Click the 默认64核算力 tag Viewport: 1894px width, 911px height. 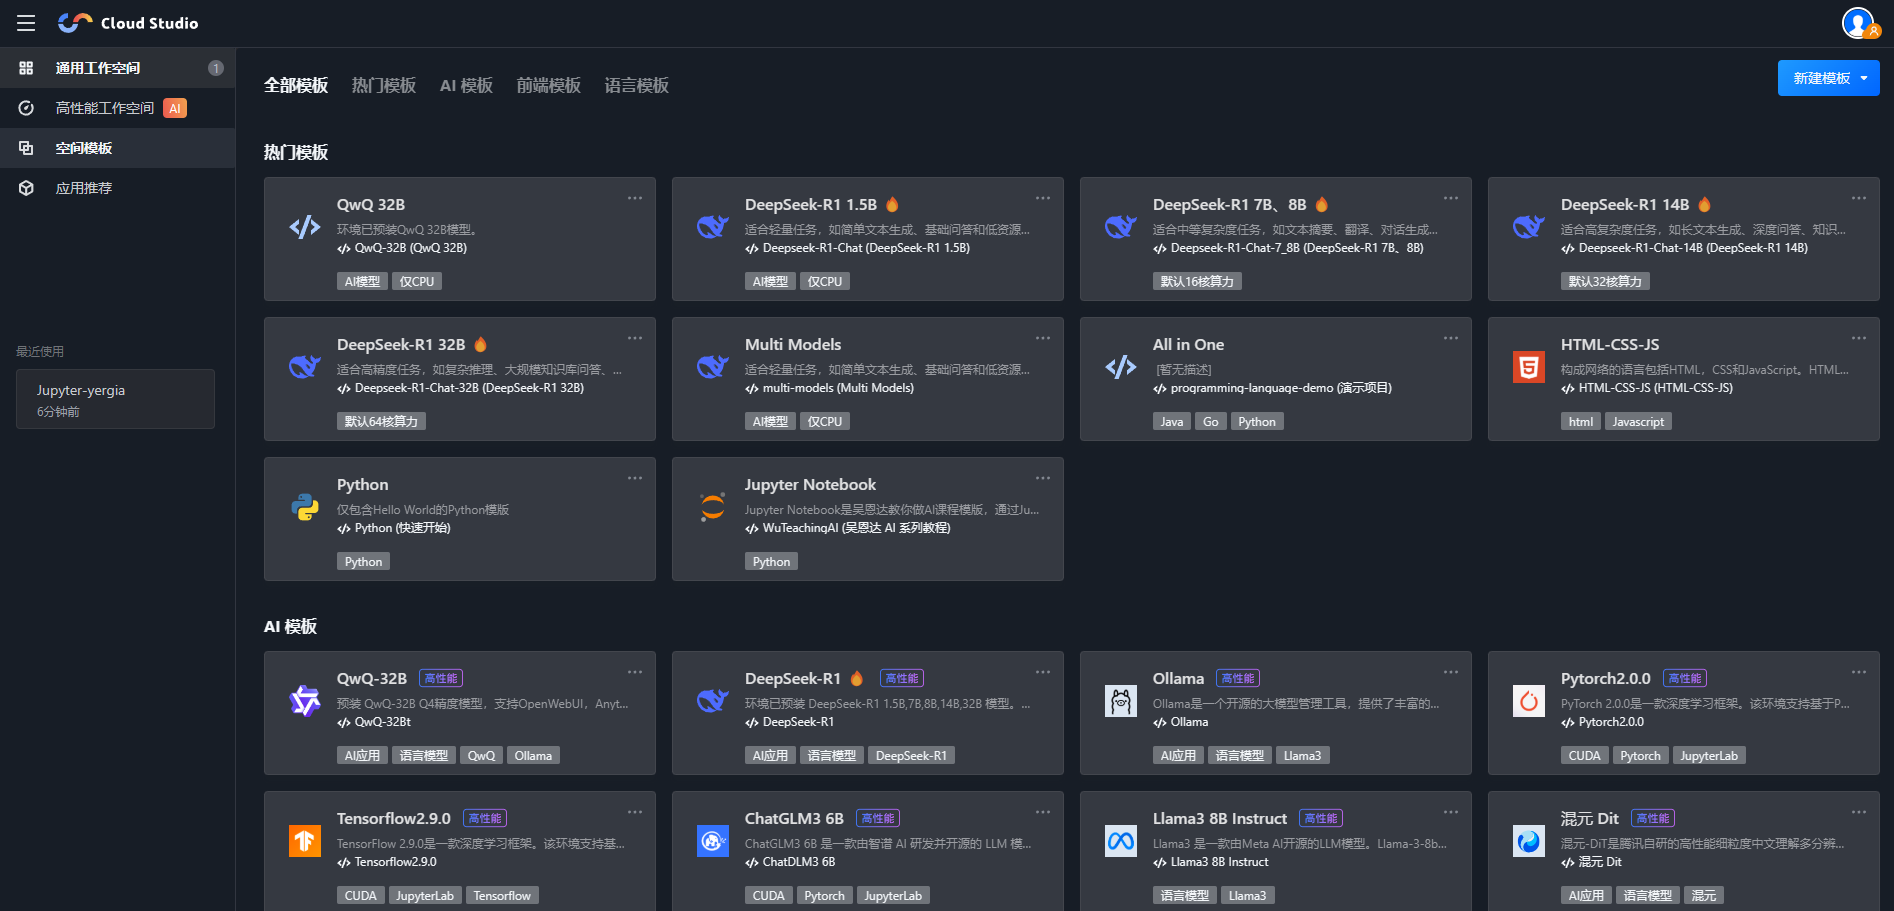[381, 422]
